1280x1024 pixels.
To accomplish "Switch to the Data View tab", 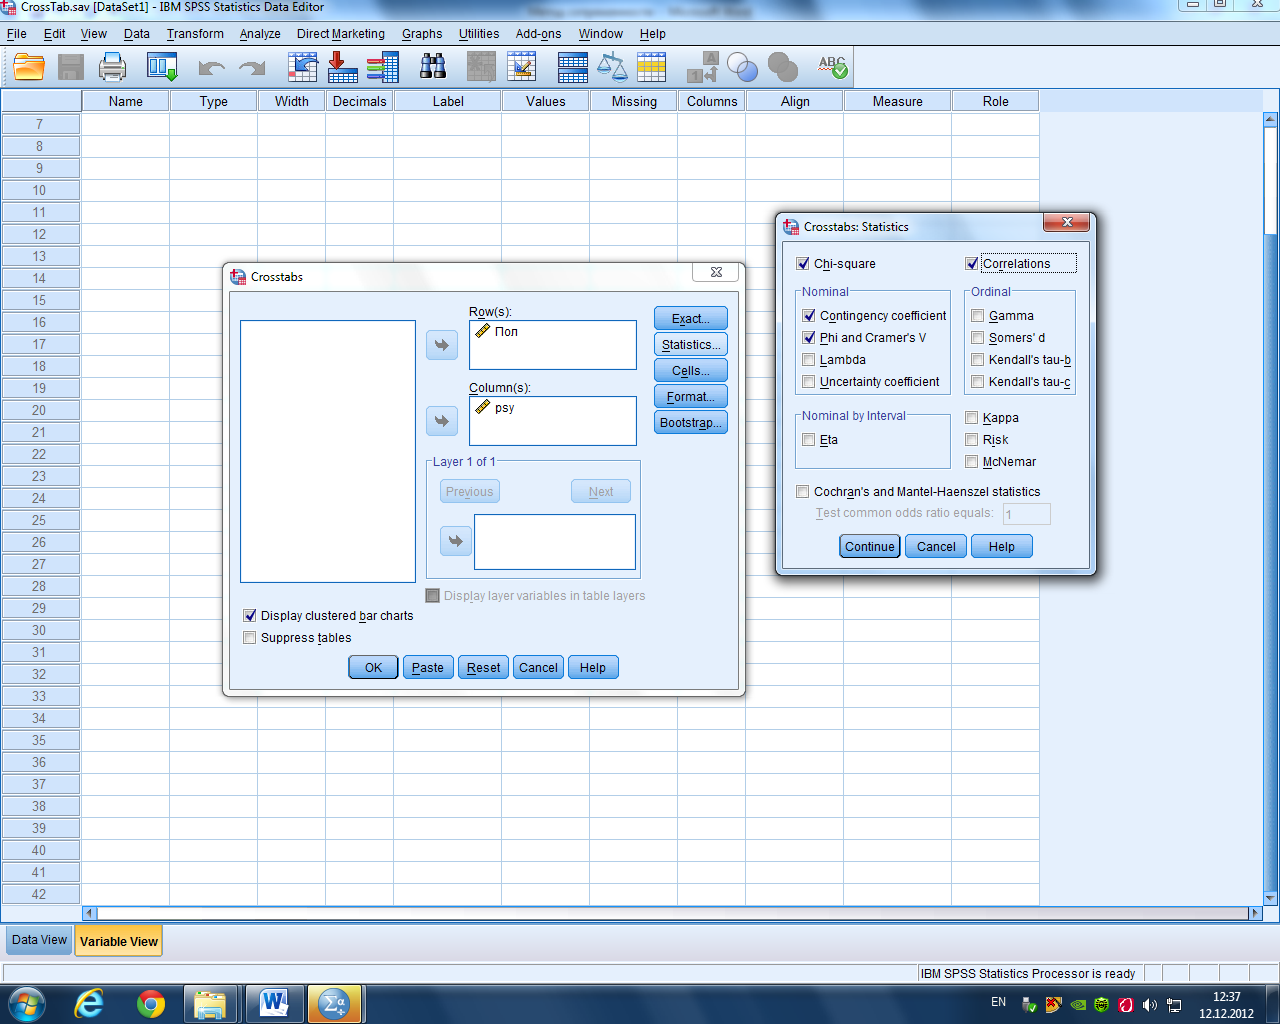I will 39,940.
